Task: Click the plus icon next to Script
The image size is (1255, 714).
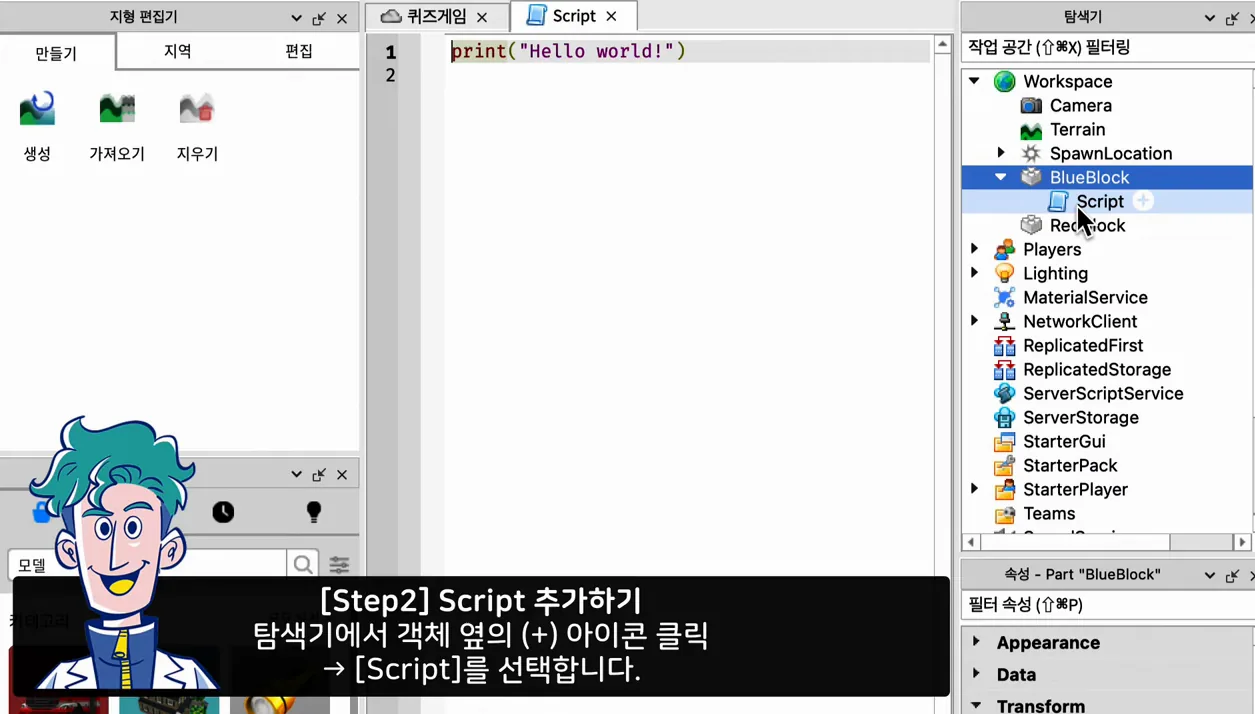Action: click(x=1143, y=201)
